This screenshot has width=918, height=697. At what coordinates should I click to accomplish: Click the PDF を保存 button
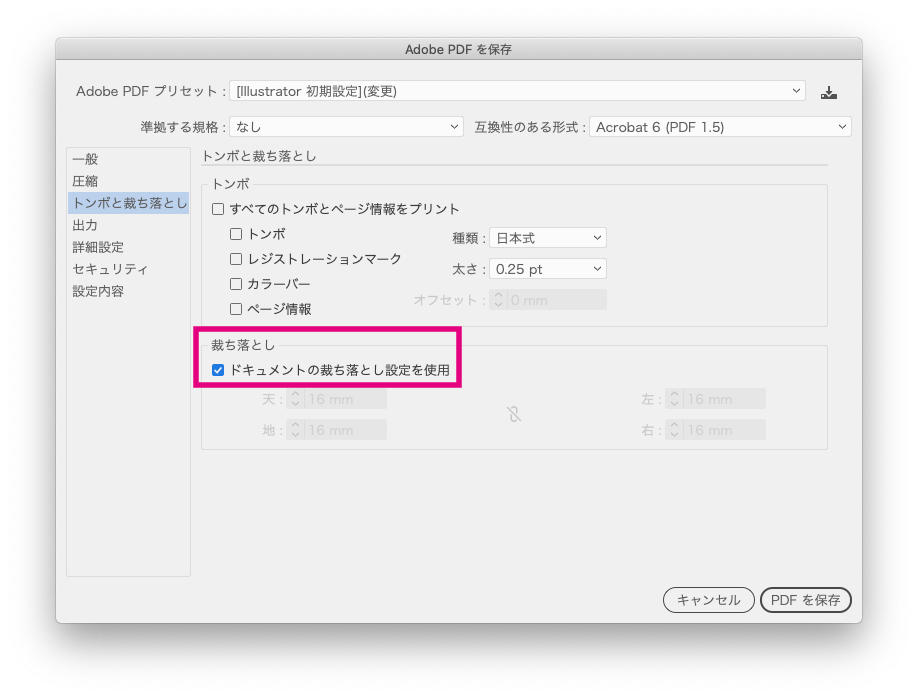point(805,600)
